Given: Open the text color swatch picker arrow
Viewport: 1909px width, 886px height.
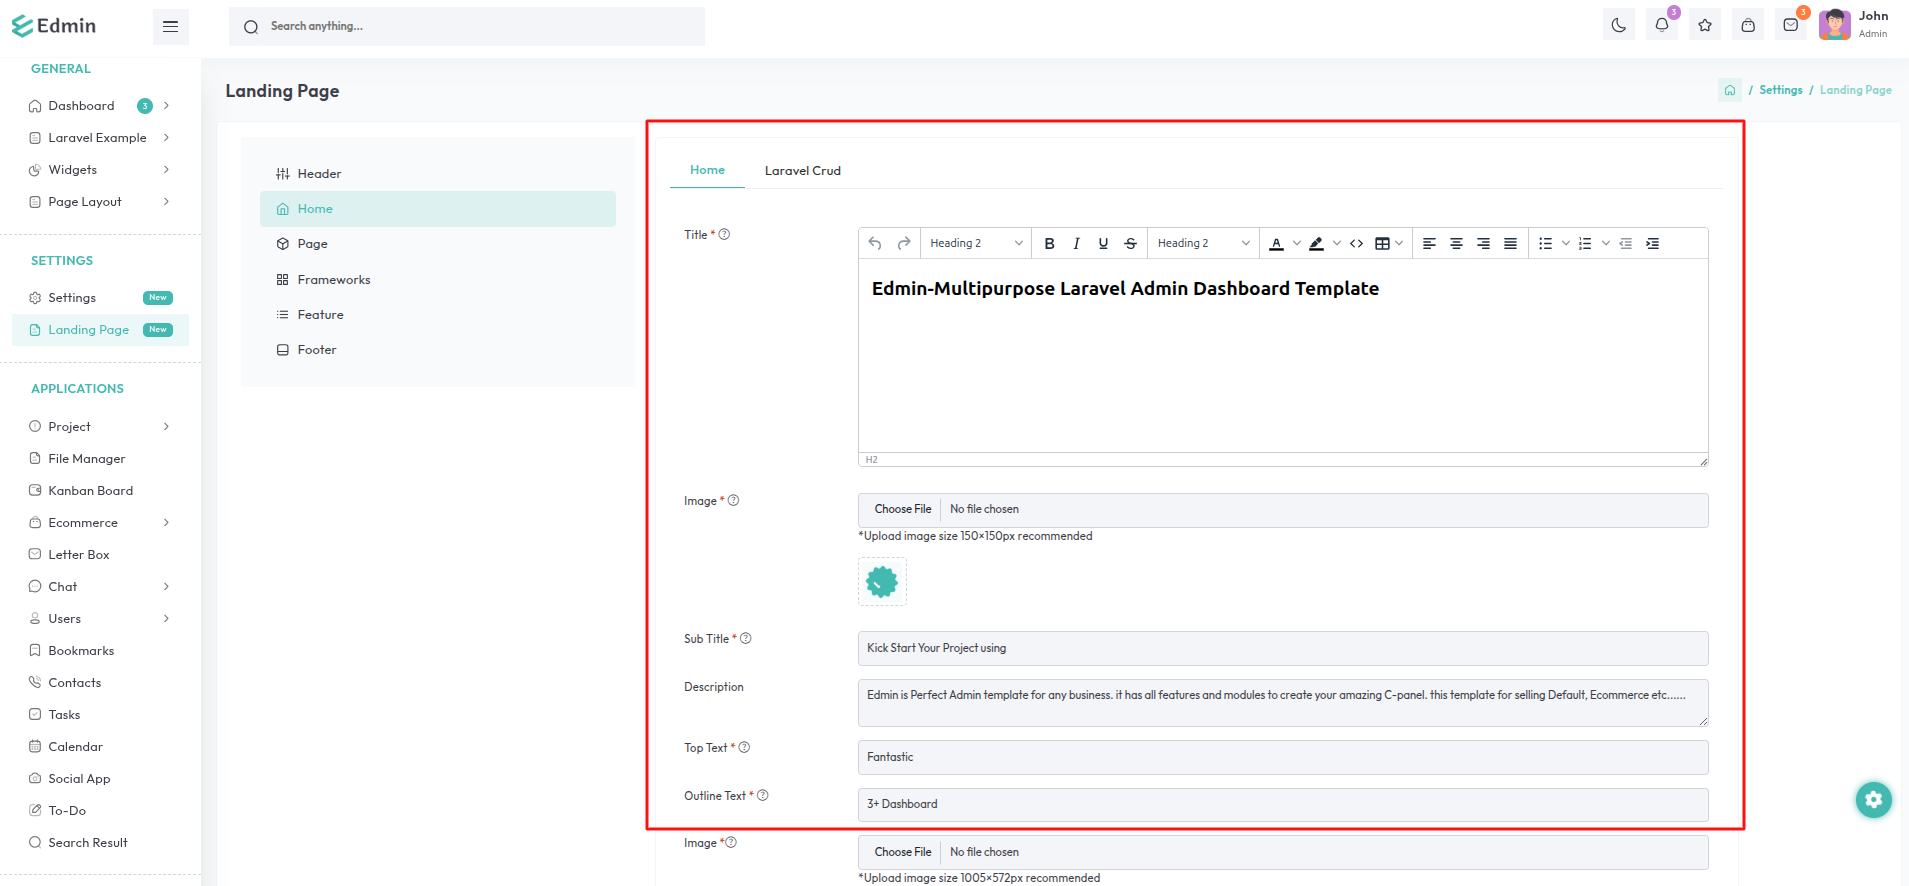Looking at the screenshot, I should (1297, 244).
